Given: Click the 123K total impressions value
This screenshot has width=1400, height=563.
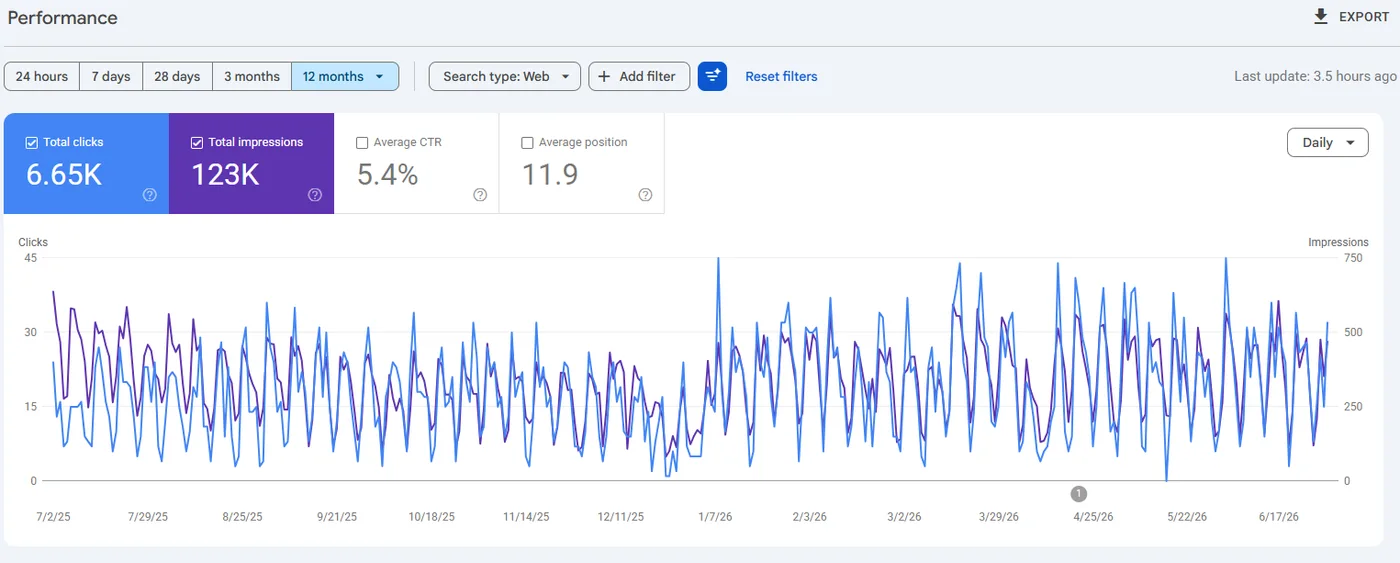Looking at the screenshot, I should coord(225,174).
